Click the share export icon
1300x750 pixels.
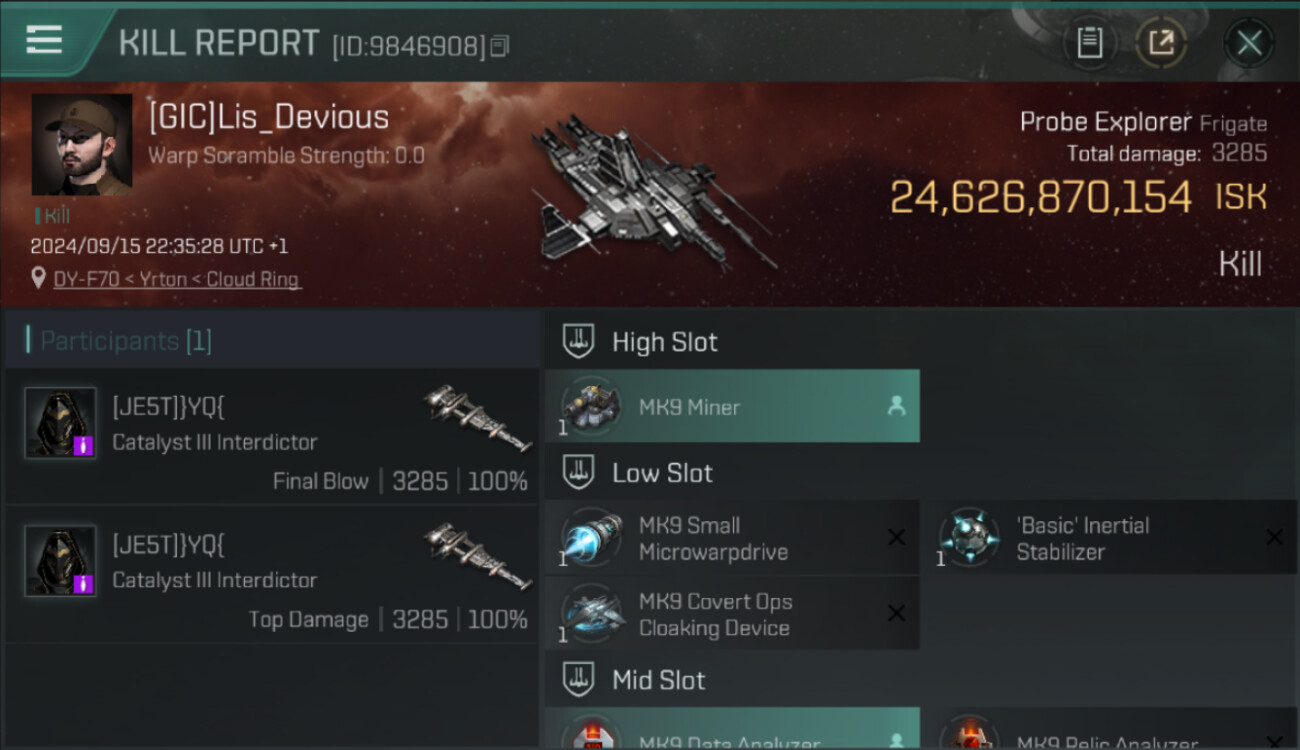[x=1161, y=43]
